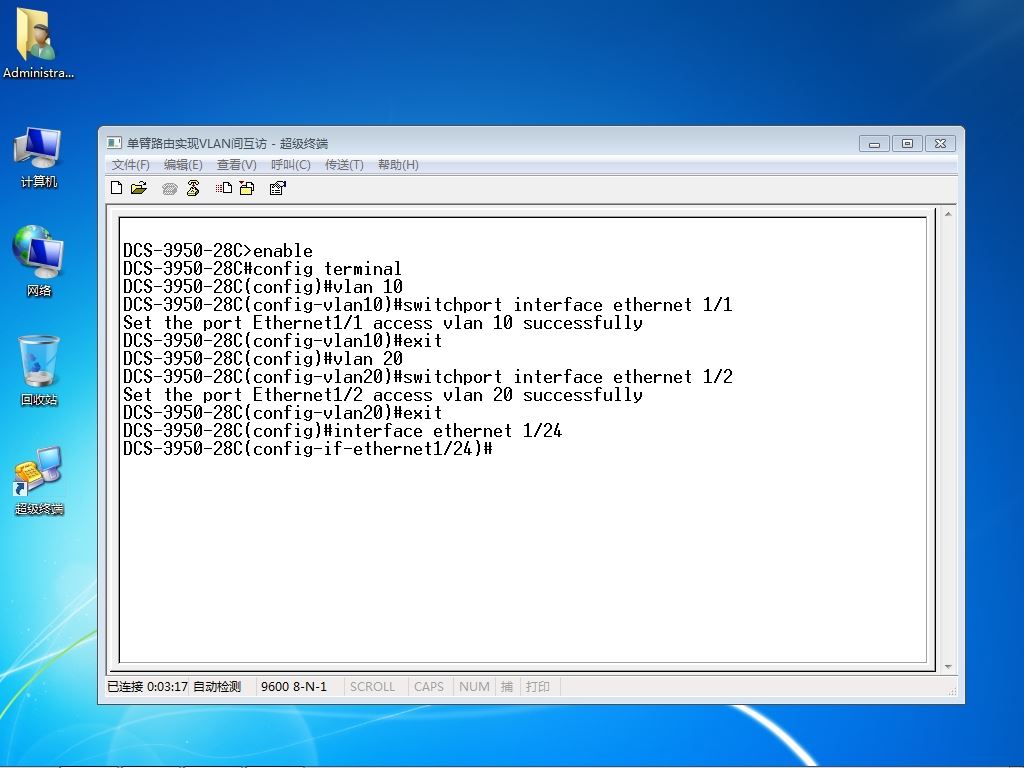Click the Properties toolbar icon
1024x768 pixels.
[x=278, y=188]
